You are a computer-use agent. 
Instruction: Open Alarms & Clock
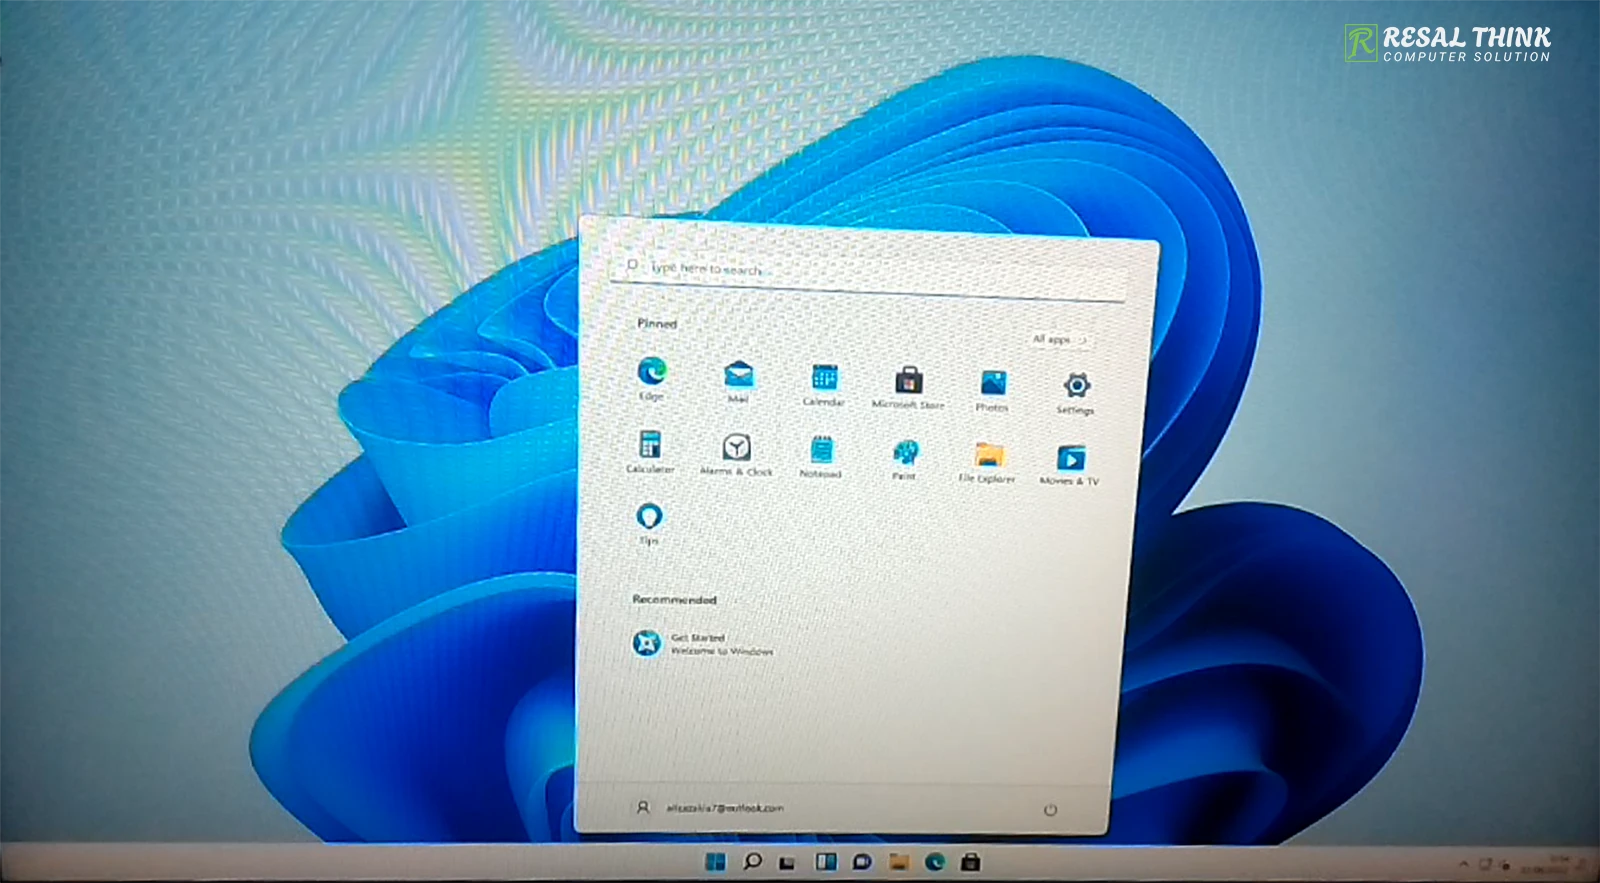pos(737,454)
